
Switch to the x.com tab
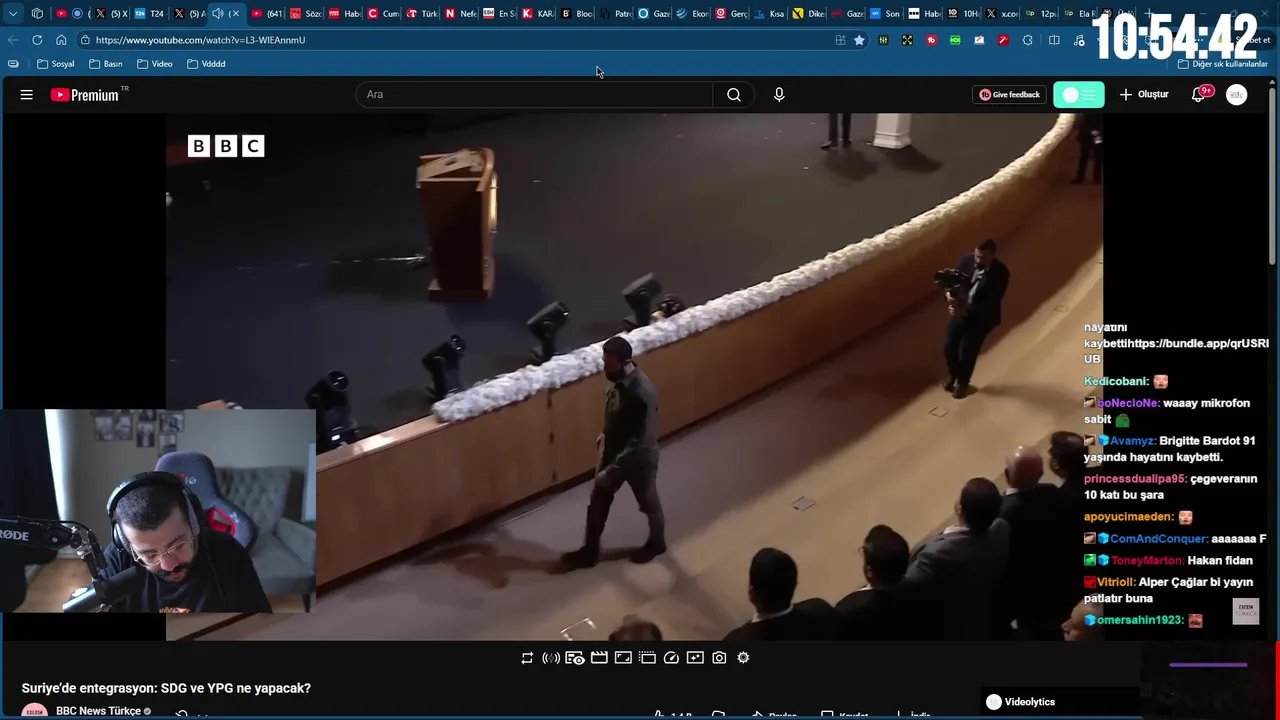click(1003, 13)
